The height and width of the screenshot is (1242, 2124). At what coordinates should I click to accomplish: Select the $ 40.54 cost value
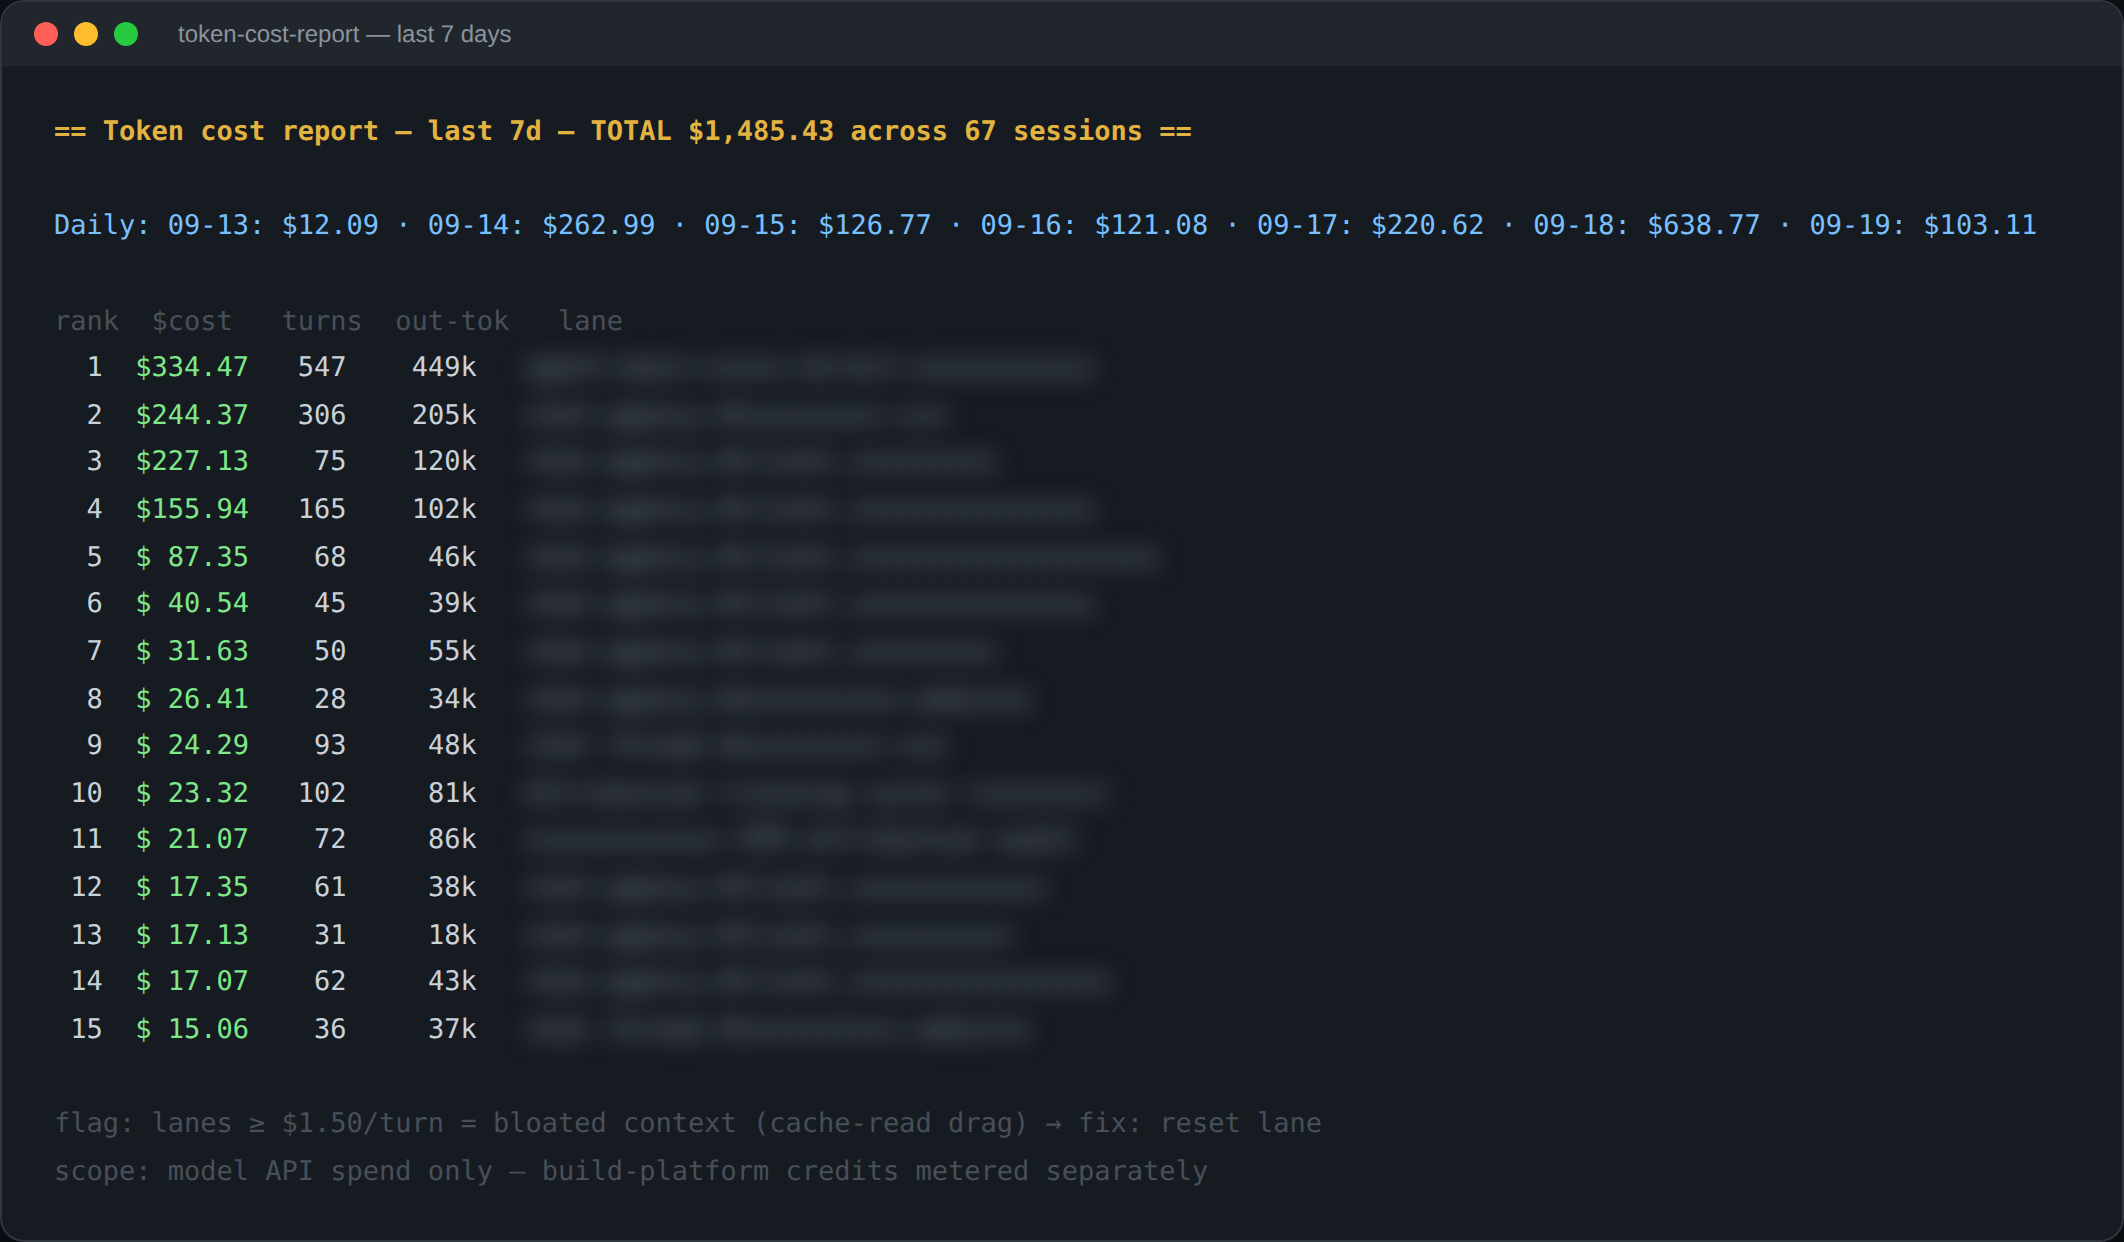tap(192, 603)
